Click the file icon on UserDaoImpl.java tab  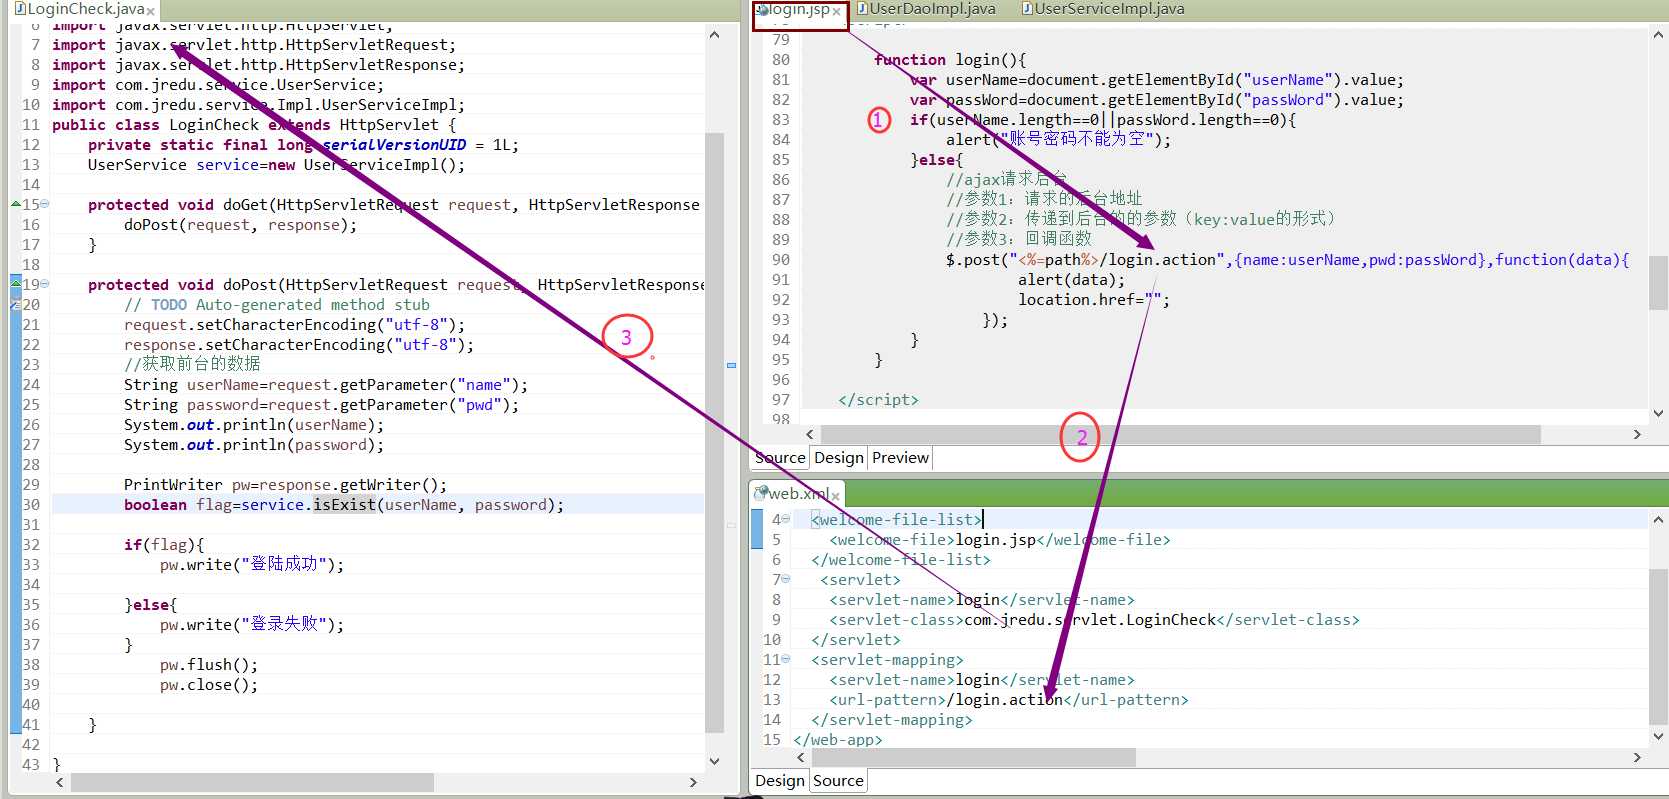(x=863, y=9)
